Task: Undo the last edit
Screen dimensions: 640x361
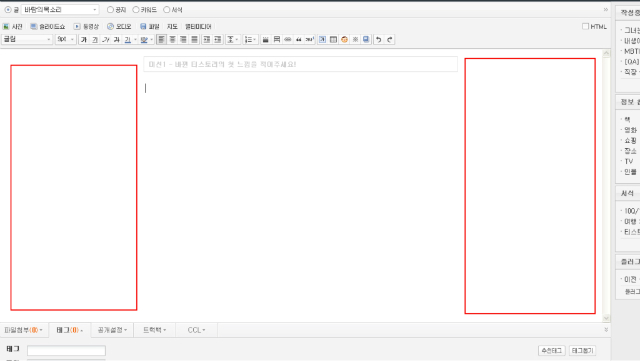Action: point(378,40)
